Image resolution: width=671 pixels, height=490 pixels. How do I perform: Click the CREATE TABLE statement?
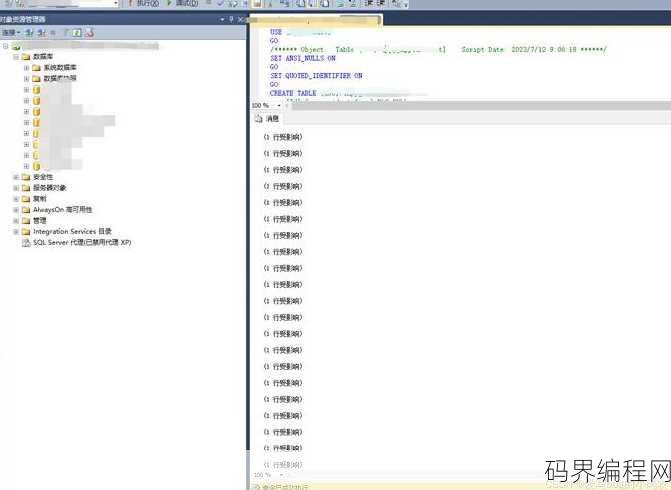(x=293, y=93)
